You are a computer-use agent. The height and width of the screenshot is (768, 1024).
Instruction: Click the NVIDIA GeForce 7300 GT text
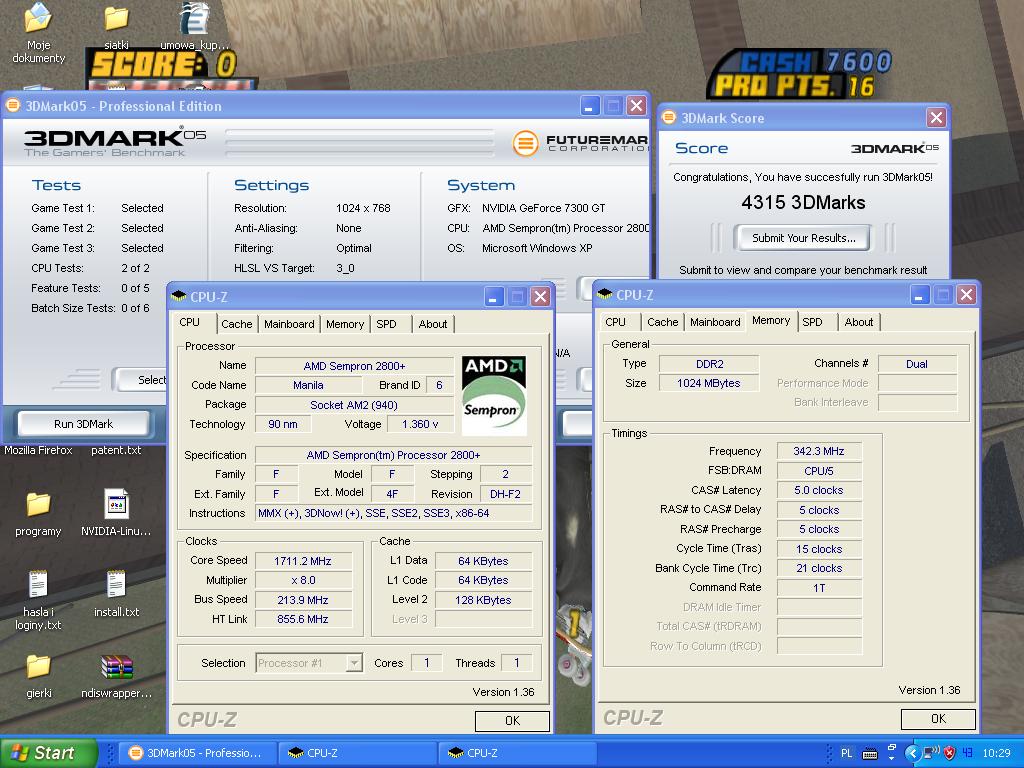coord(543,208)
